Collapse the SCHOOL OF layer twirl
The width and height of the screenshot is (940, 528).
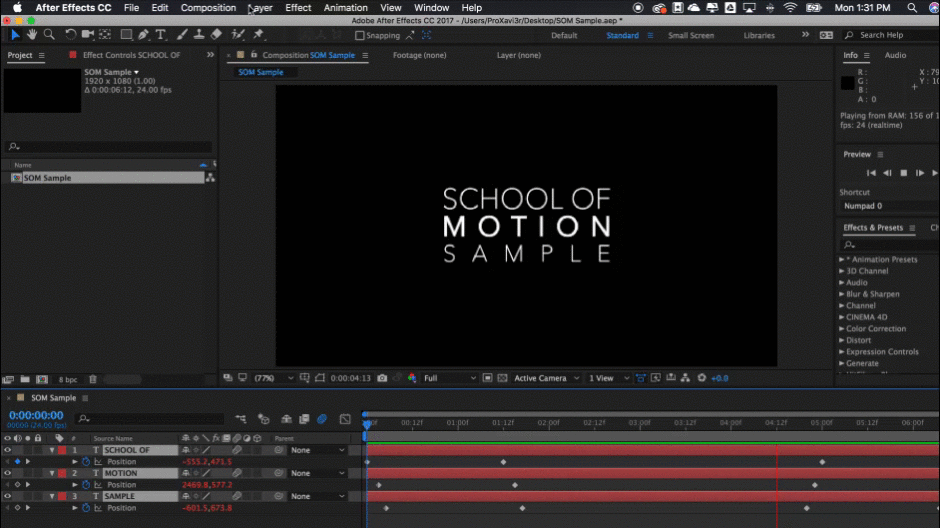pos(52,450)
